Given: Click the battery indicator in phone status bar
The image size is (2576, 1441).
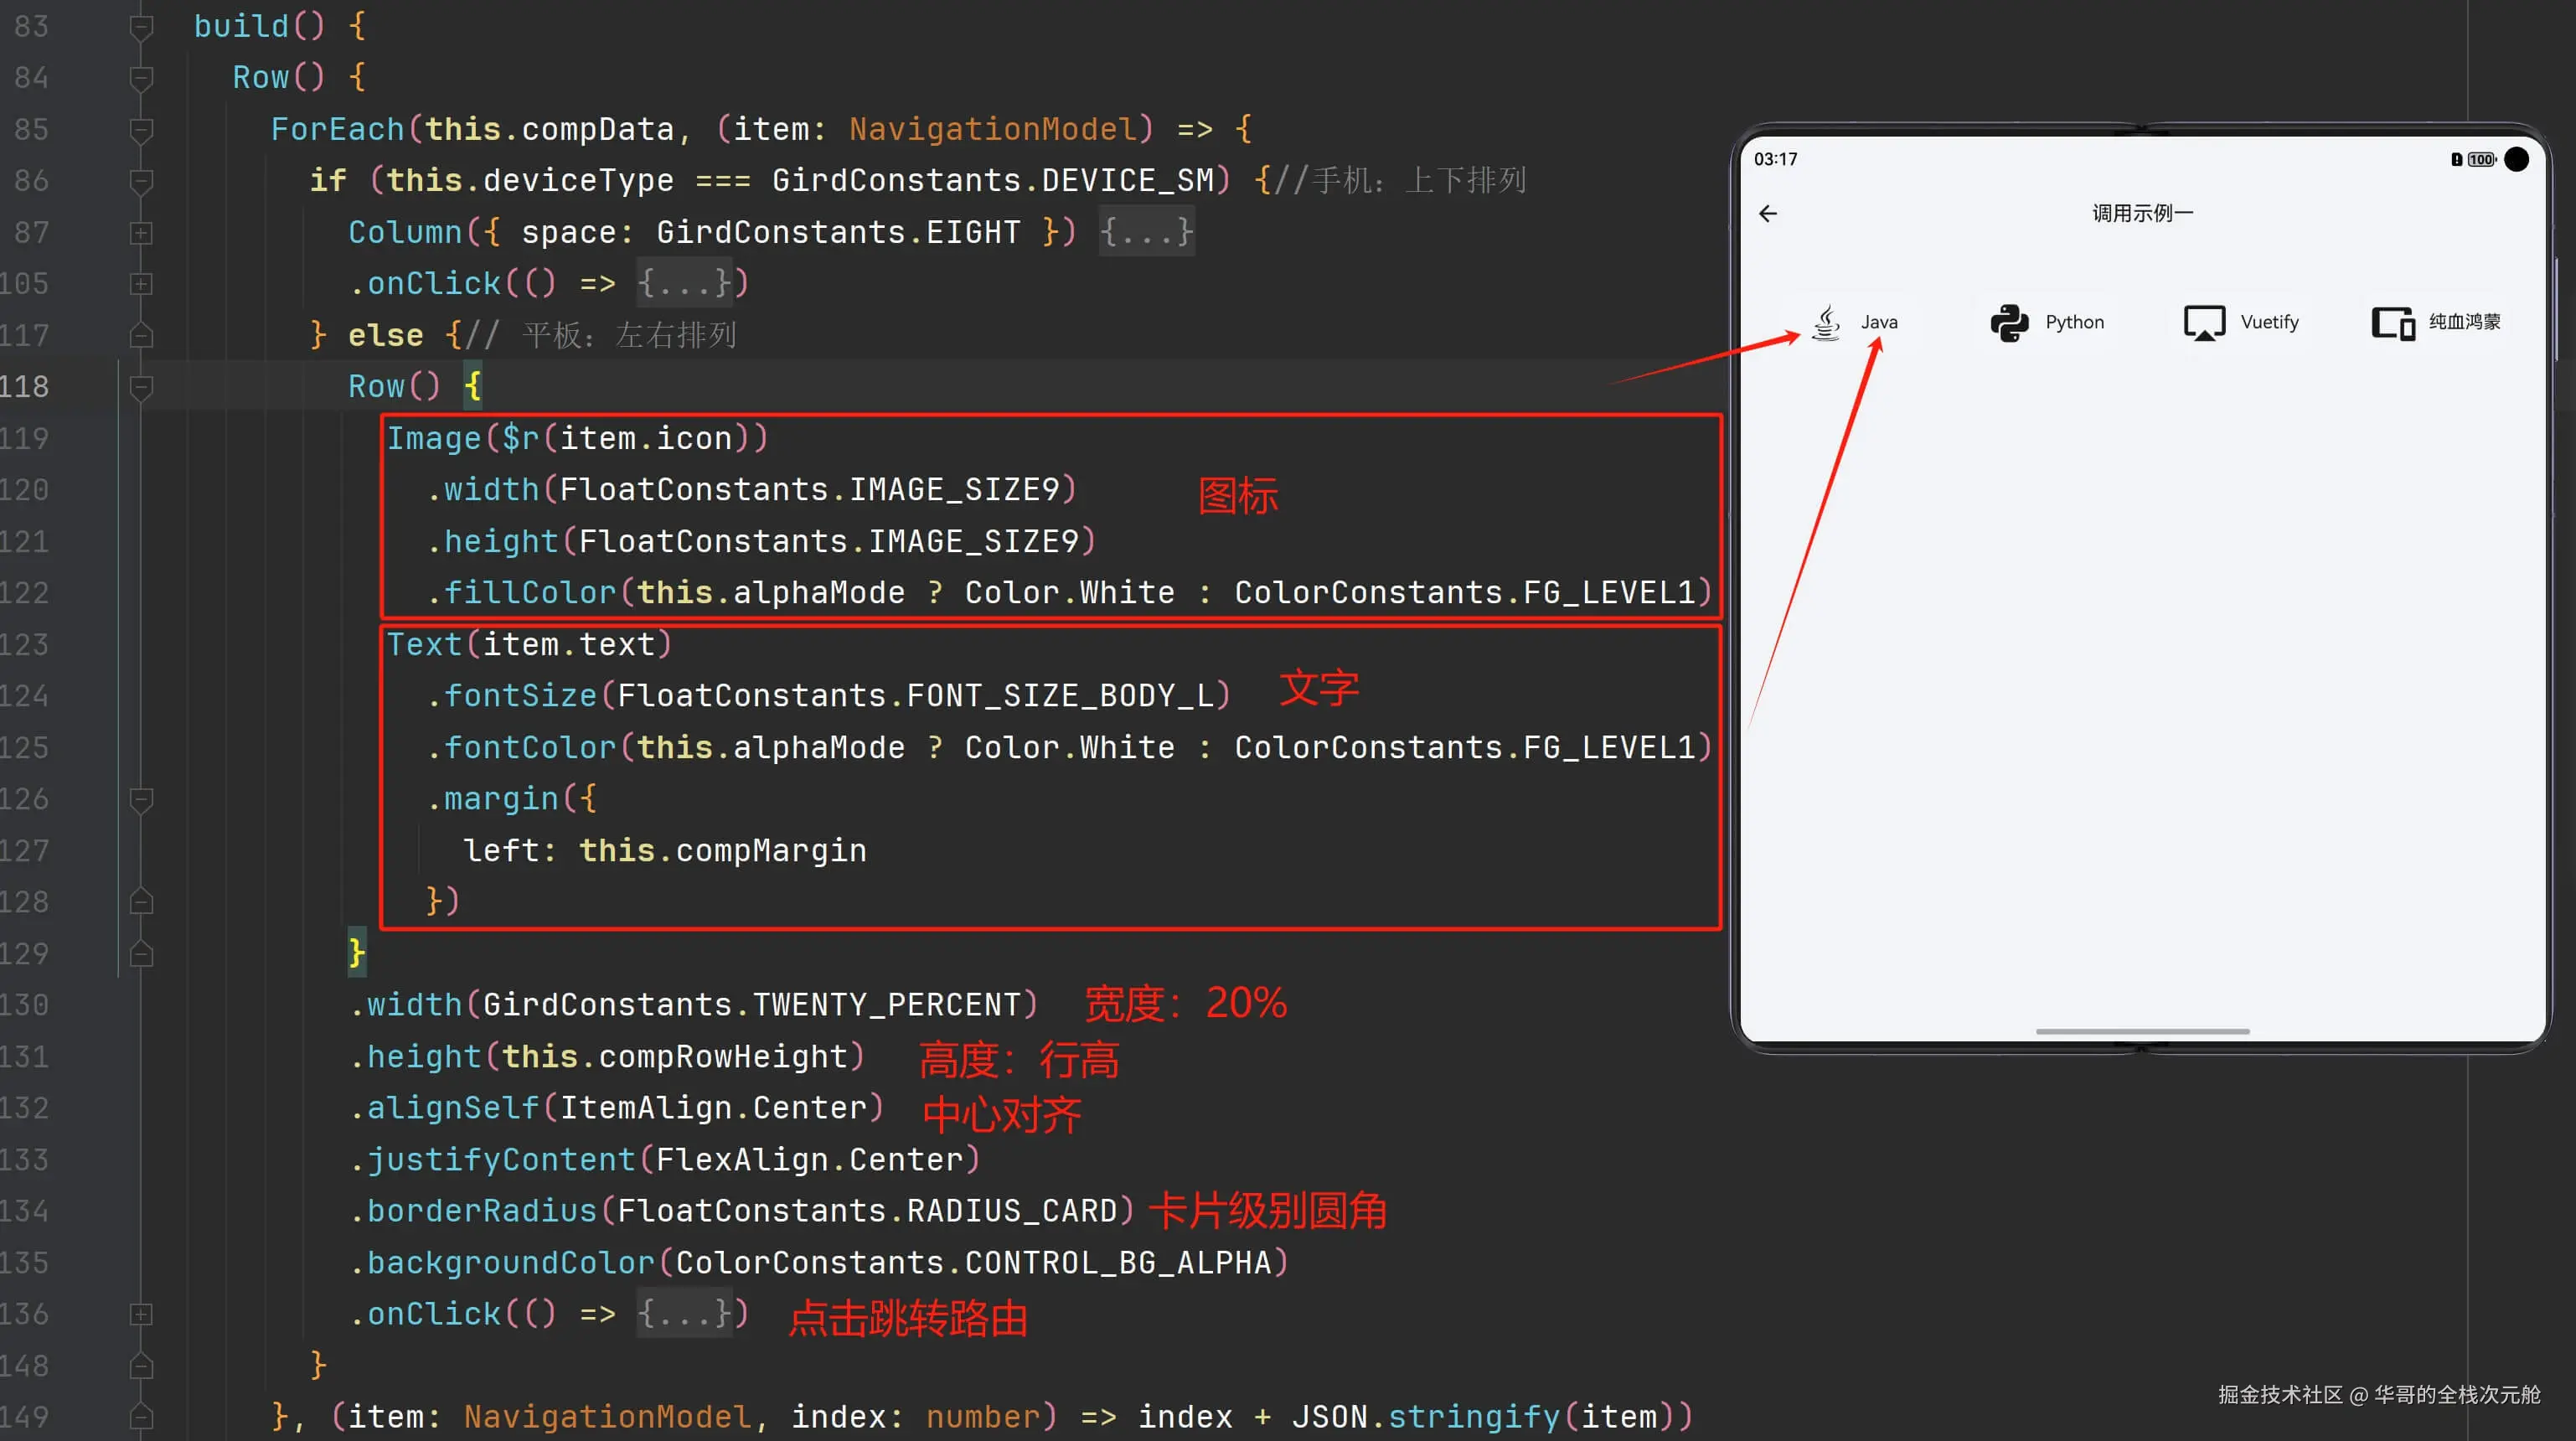Looking at the screenshot, I should click(2481, 159).
